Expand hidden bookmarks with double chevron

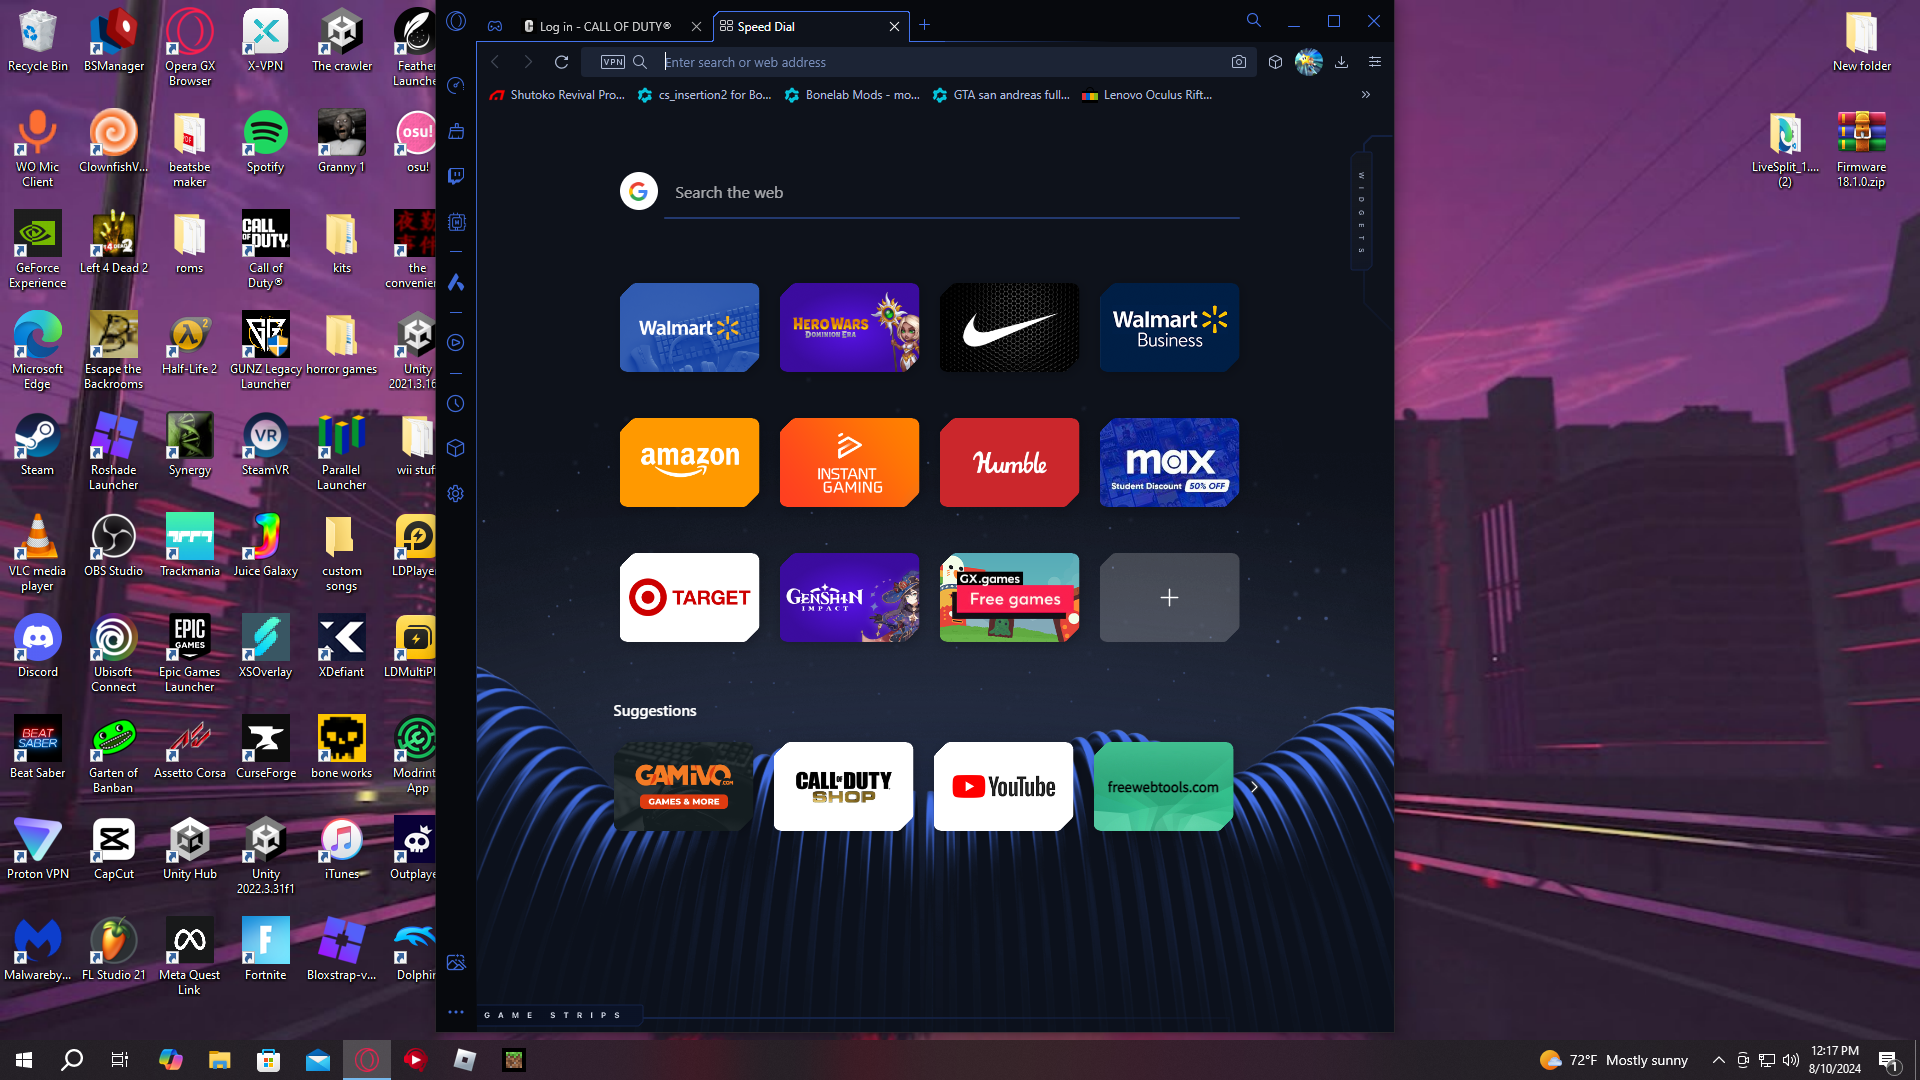pyautogui.click(x=1366, y=95)
